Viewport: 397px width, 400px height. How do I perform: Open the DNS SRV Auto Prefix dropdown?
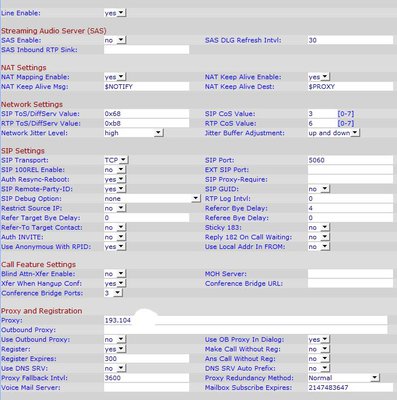coord(318,369)
